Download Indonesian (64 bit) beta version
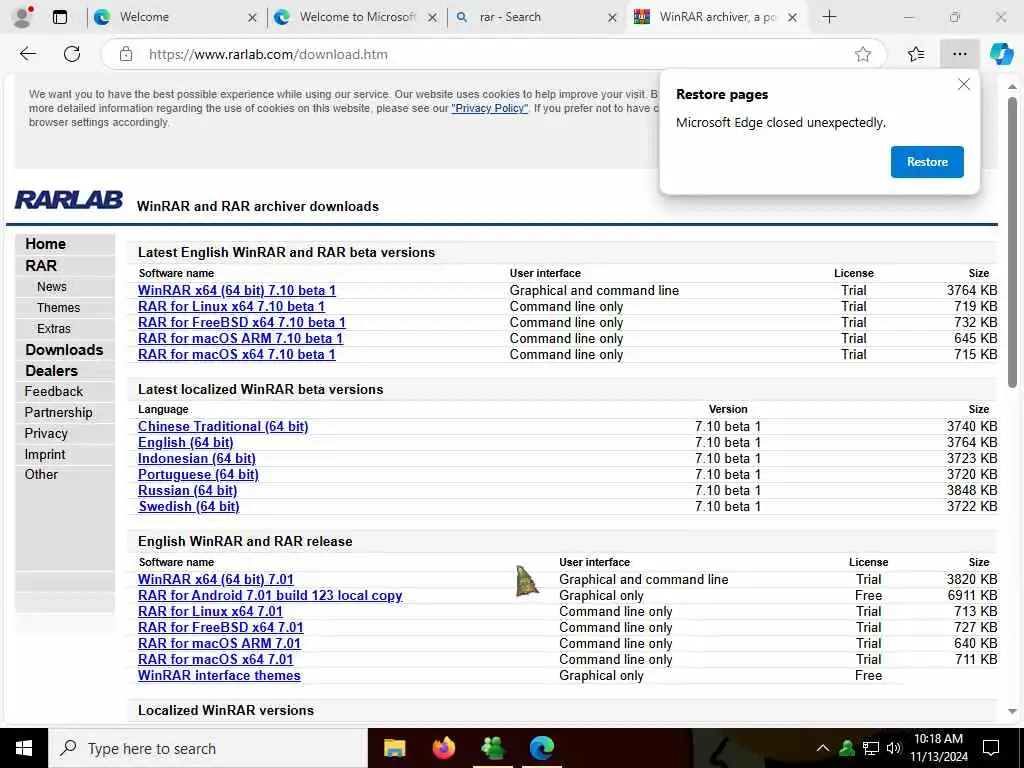The image size is (1024, 768). (x=197, y=458)
